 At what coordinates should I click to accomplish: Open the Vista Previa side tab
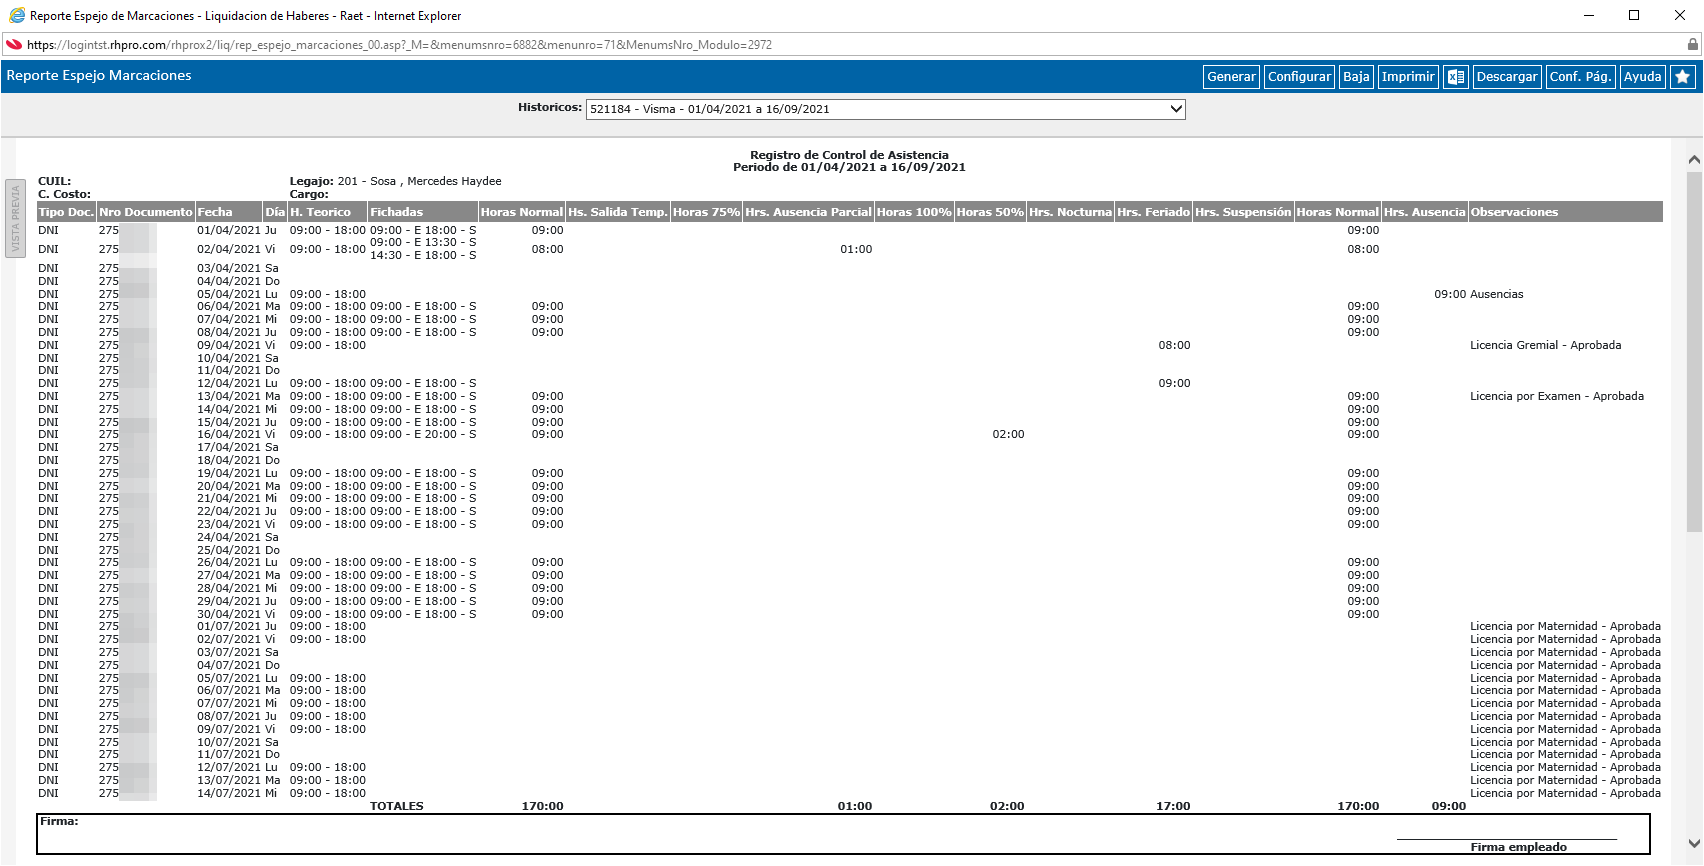point(15,218)
